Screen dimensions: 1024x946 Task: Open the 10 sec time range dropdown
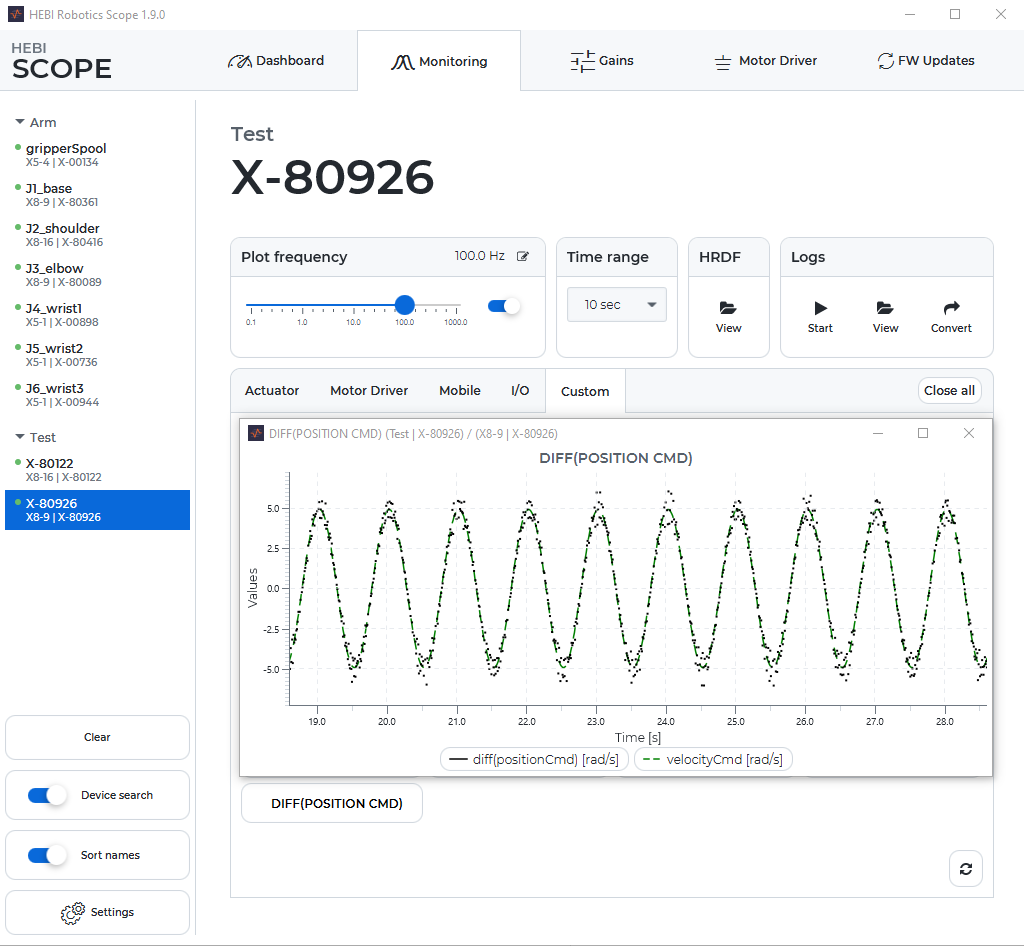pos(616,303)
